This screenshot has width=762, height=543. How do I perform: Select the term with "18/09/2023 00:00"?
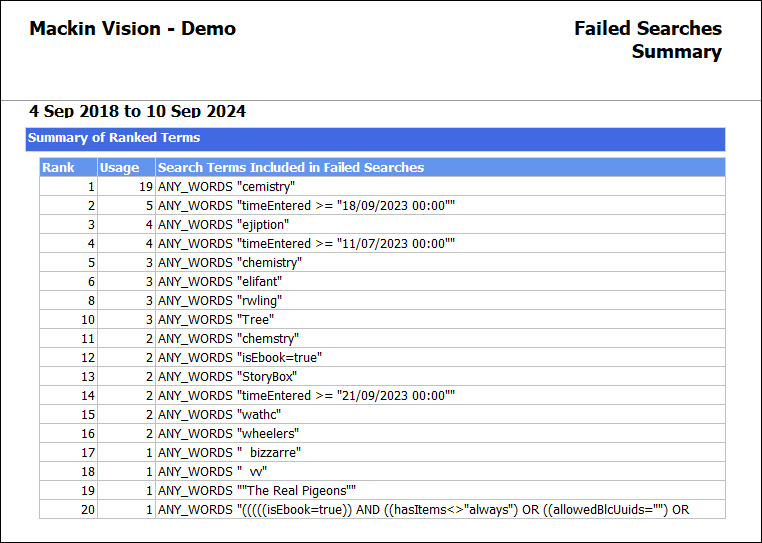pos(306,206)
